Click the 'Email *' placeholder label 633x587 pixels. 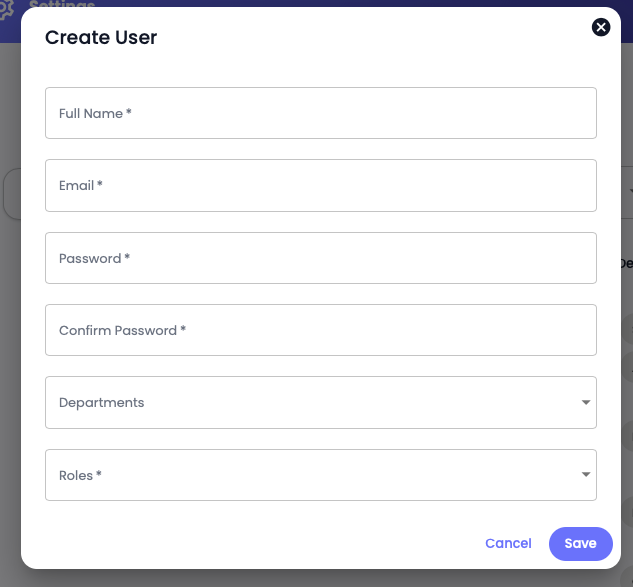pyautogui.click(x=81, y=186)
